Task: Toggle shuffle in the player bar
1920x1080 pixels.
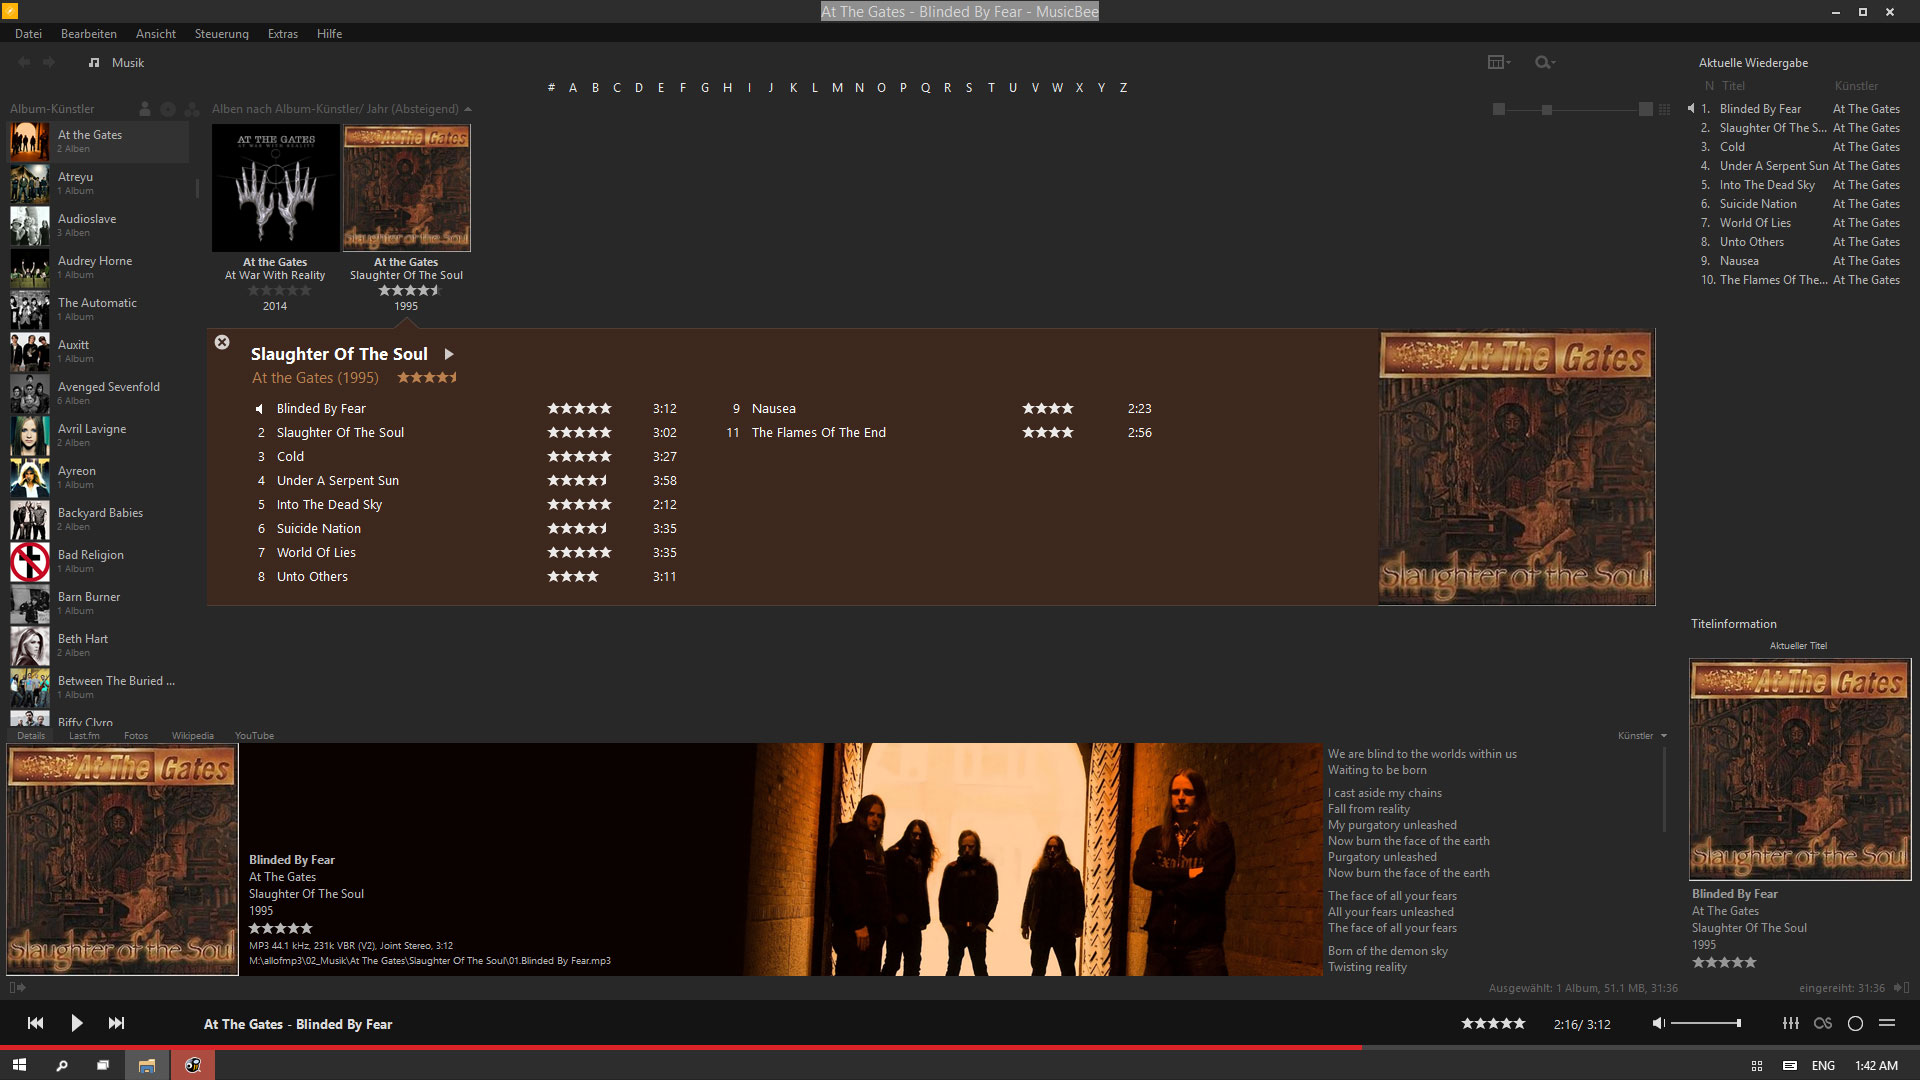Action: [1887, 1023]
